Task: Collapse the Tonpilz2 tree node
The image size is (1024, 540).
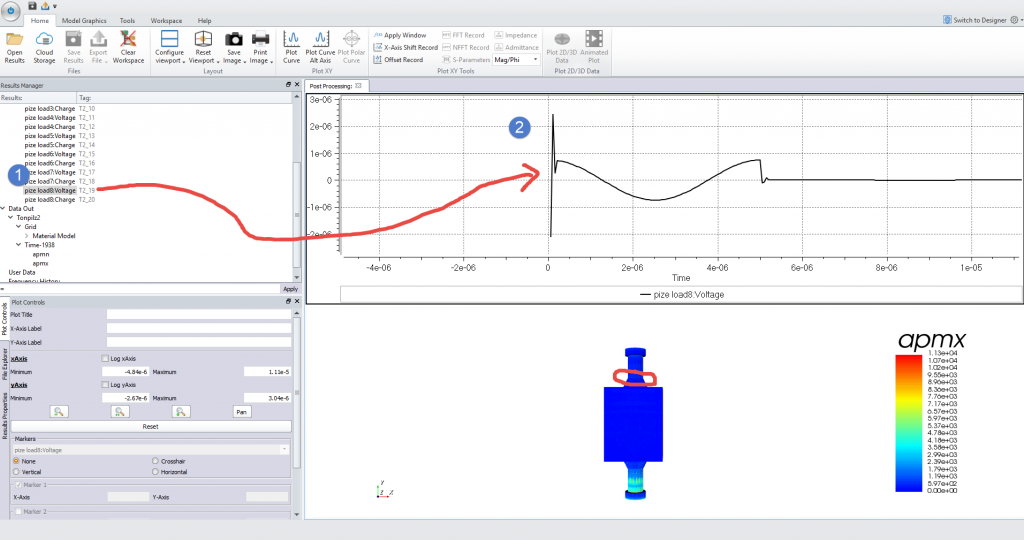Action: coord(10,217)
